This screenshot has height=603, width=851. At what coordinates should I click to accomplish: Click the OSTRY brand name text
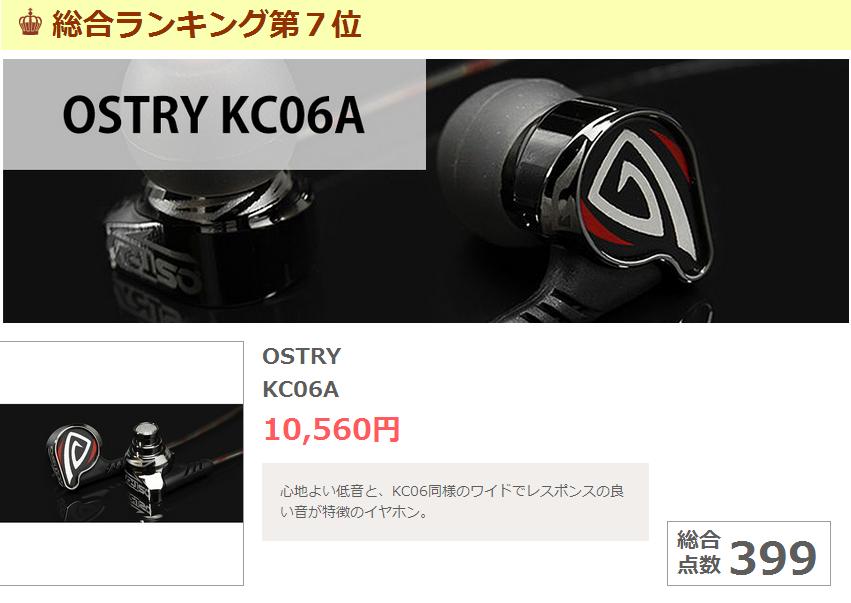(301, 357)
